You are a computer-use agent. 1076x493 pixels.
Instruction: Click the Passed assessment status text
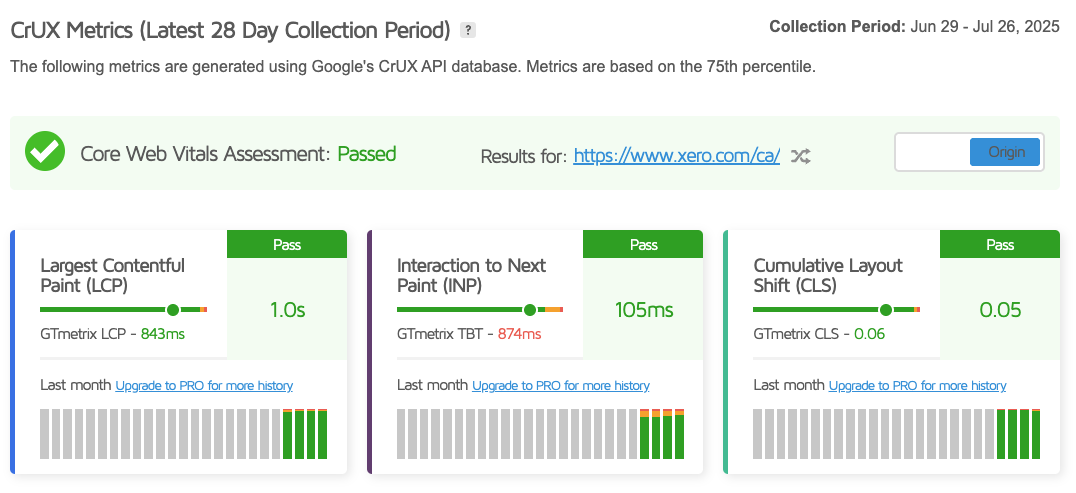[366, 154]
